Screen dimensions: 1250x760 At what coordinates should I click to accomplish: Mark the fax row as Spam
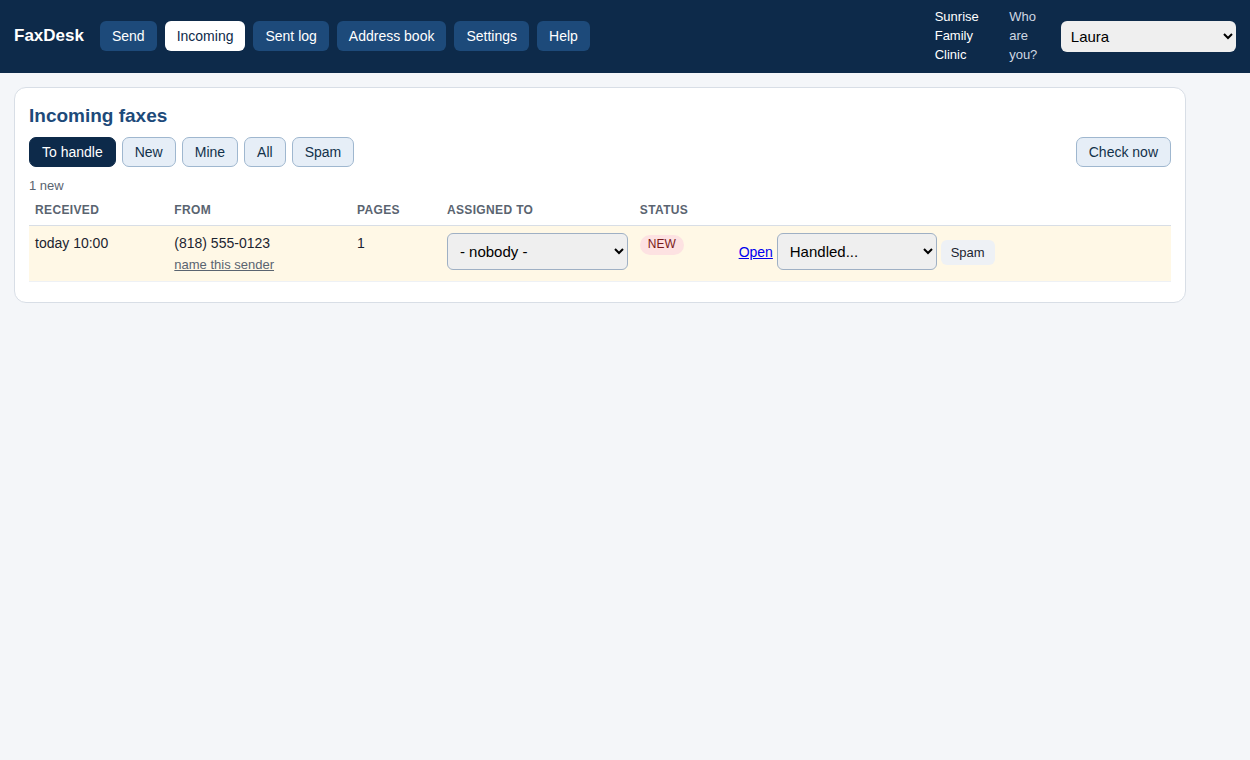pos(967,253)
